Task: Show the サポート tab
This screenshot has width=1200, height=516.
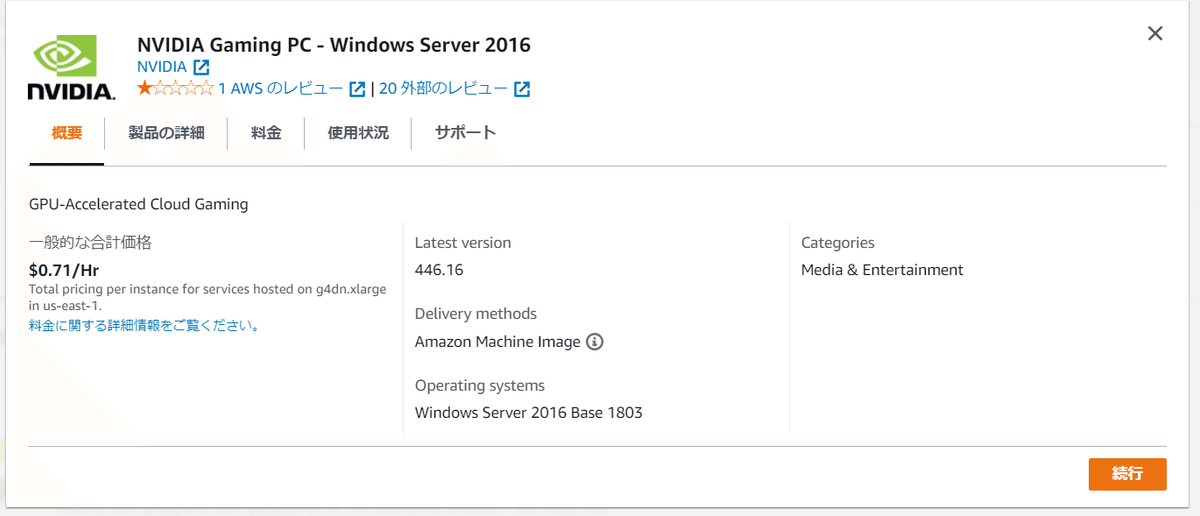Action: 465,133
